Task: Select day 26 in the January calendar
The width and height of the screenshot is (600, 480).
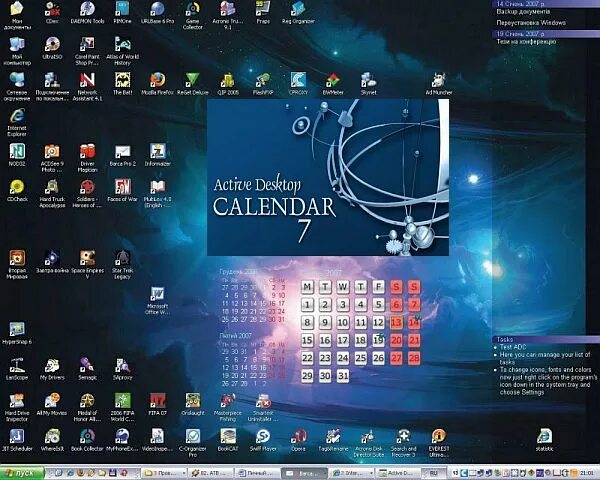Action: (378, 358)
